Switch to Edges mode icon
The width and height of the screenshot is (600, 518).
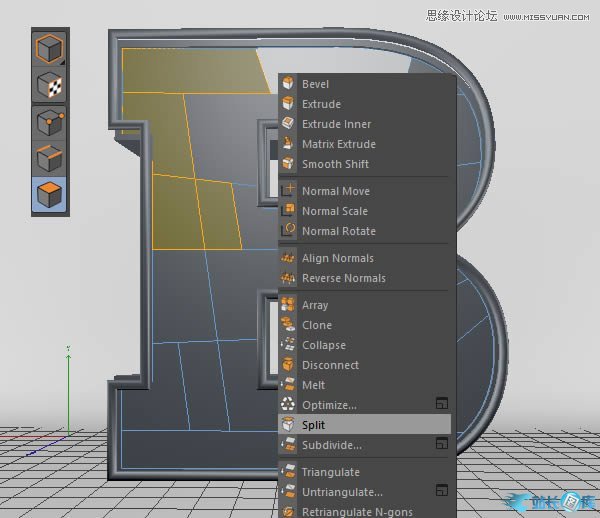tap(50, 159)
